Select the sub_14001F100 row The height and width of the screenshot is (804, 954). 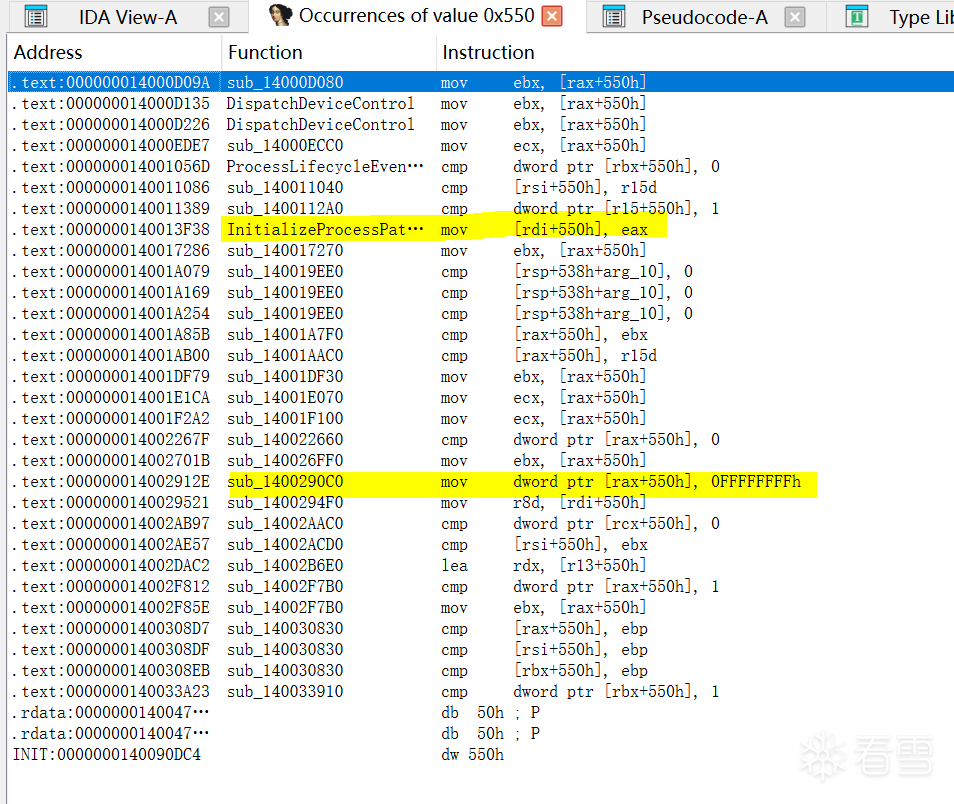[481, 418]
